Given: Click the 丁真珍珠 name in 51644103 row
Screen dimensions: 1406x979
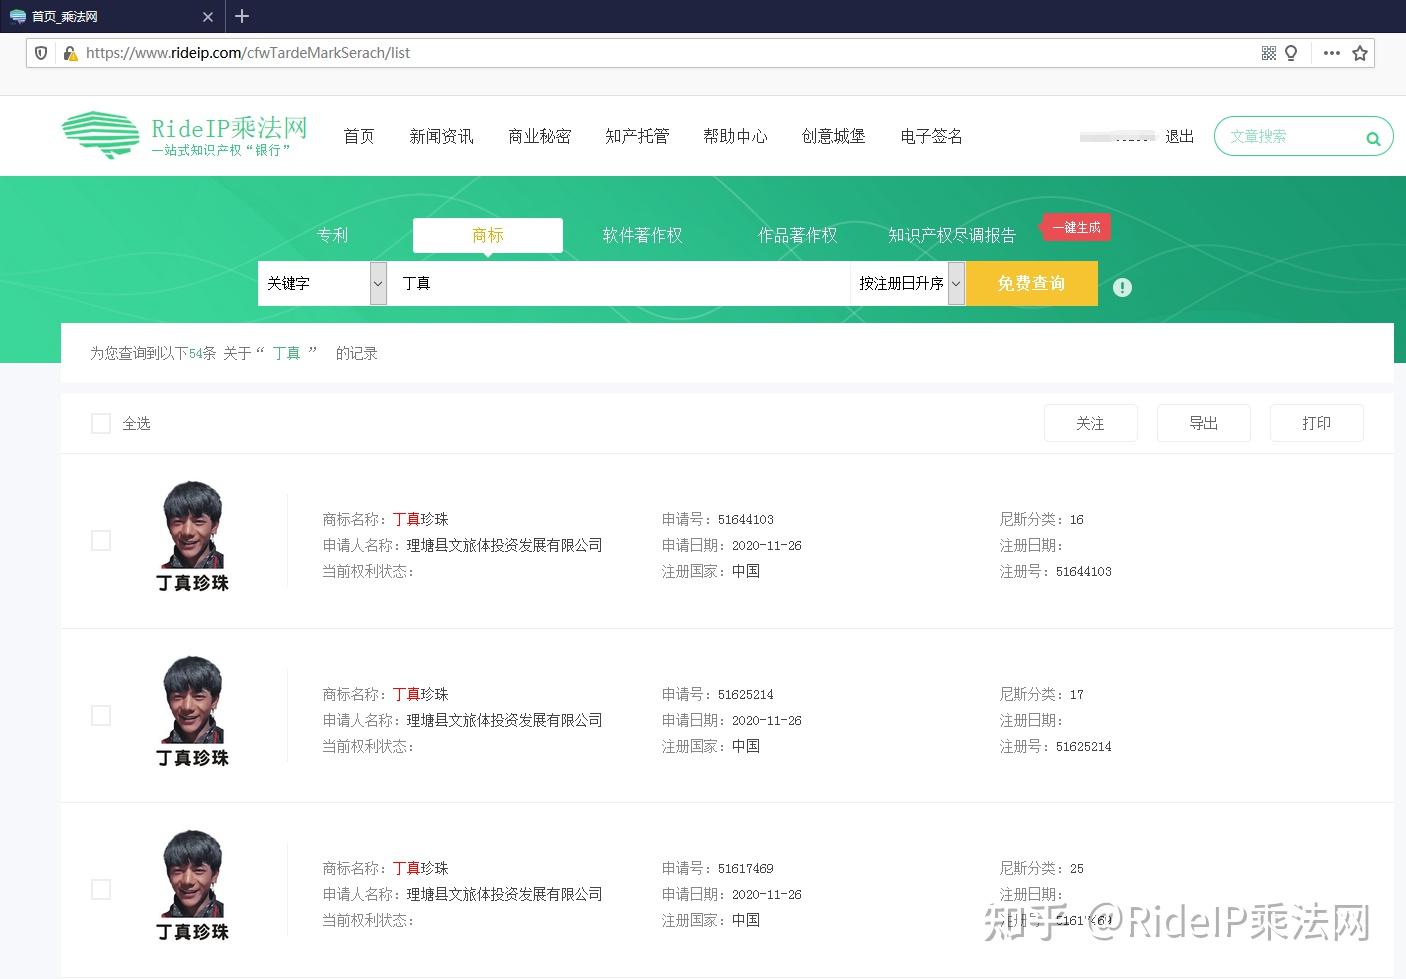Looking at the screenshot, I should [421, 519].
